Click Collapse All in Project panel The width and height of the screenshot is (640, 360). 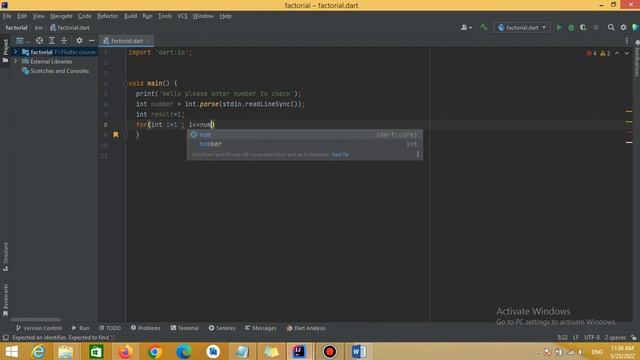[64, 41]
